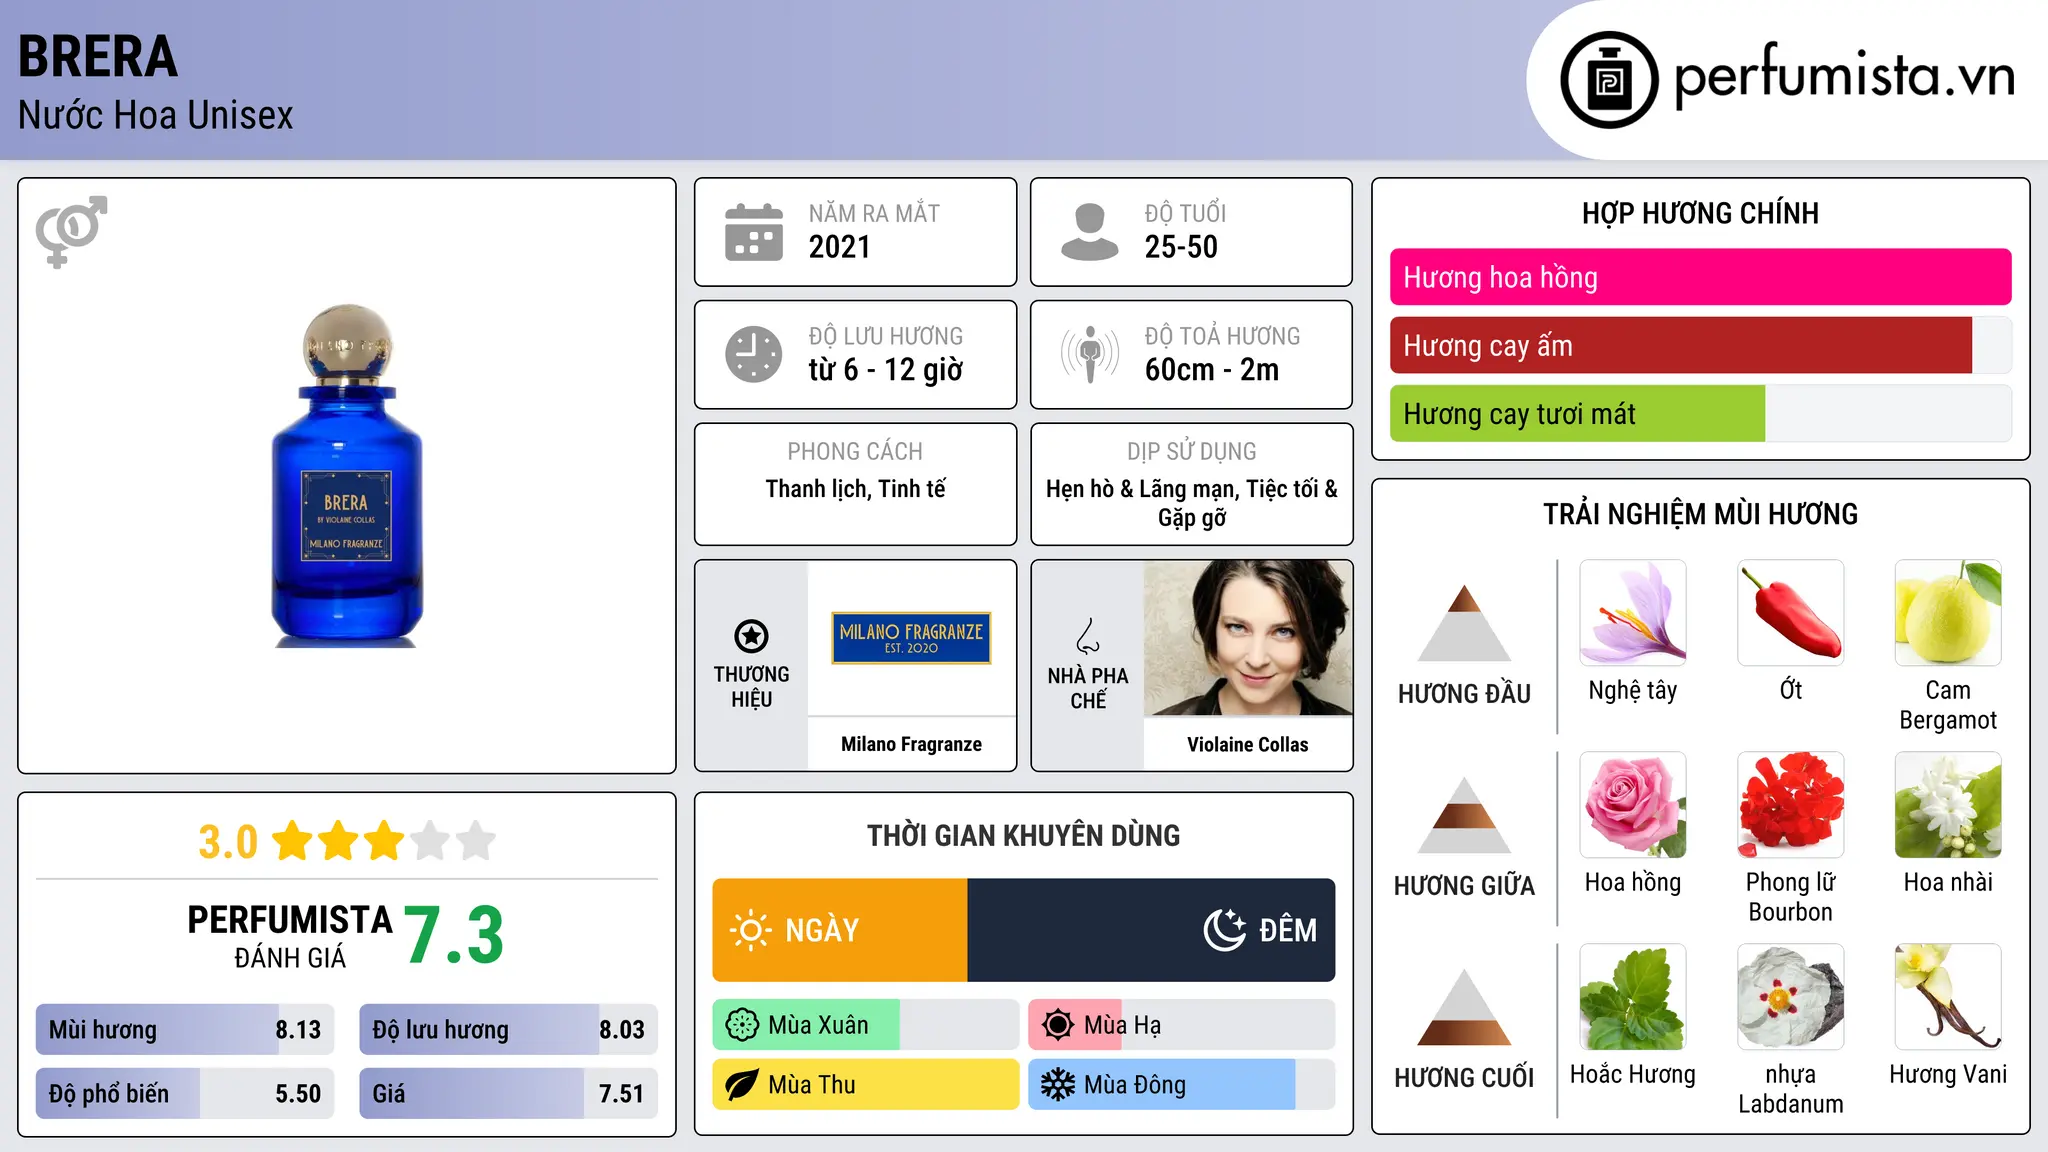Click the age range value 25-50
The height and width of the screenshot is (1152, 2048).
pyautogui.click(x=1181, y=247)
